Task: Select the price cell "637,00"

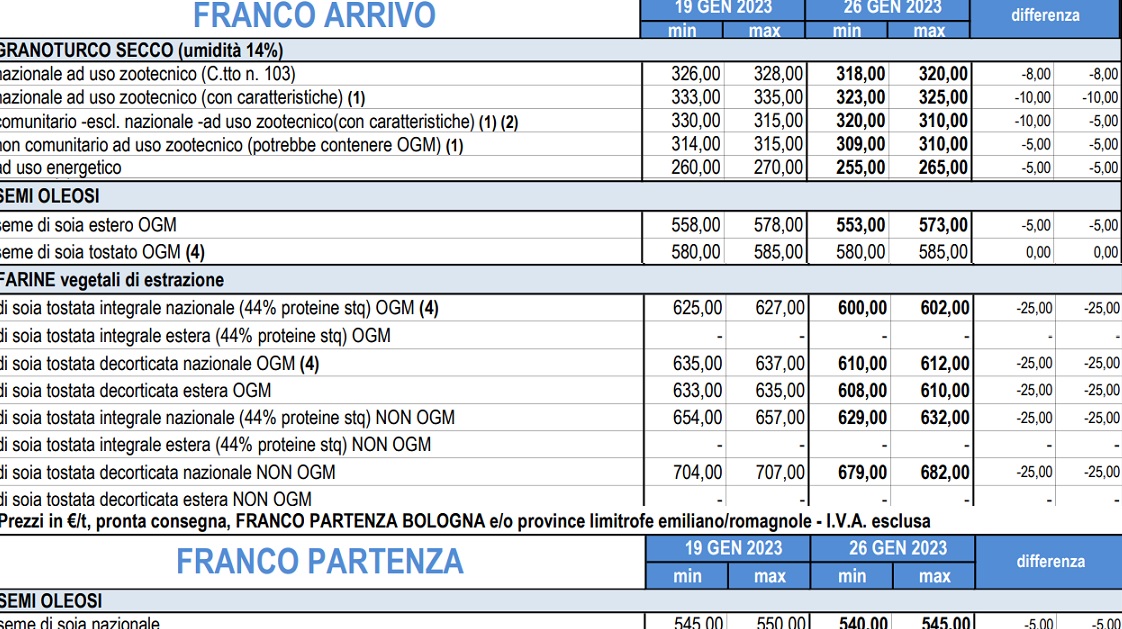Action: coord(780,364)
